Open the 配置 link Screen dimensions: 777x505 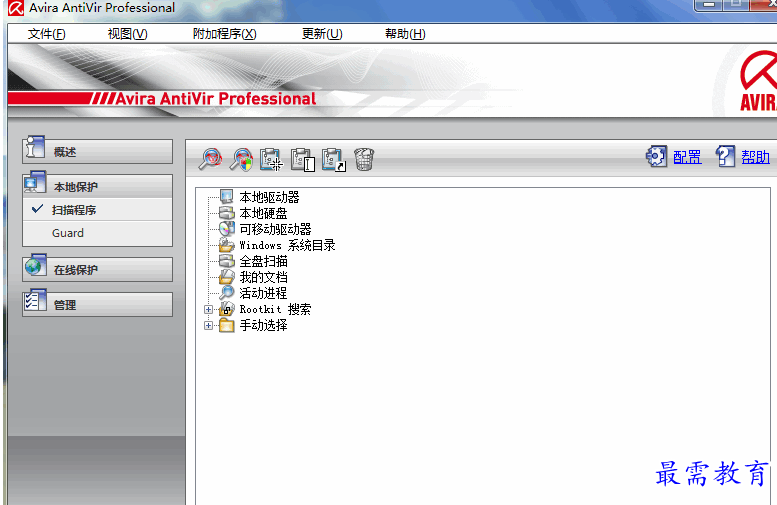pos(687,157)
